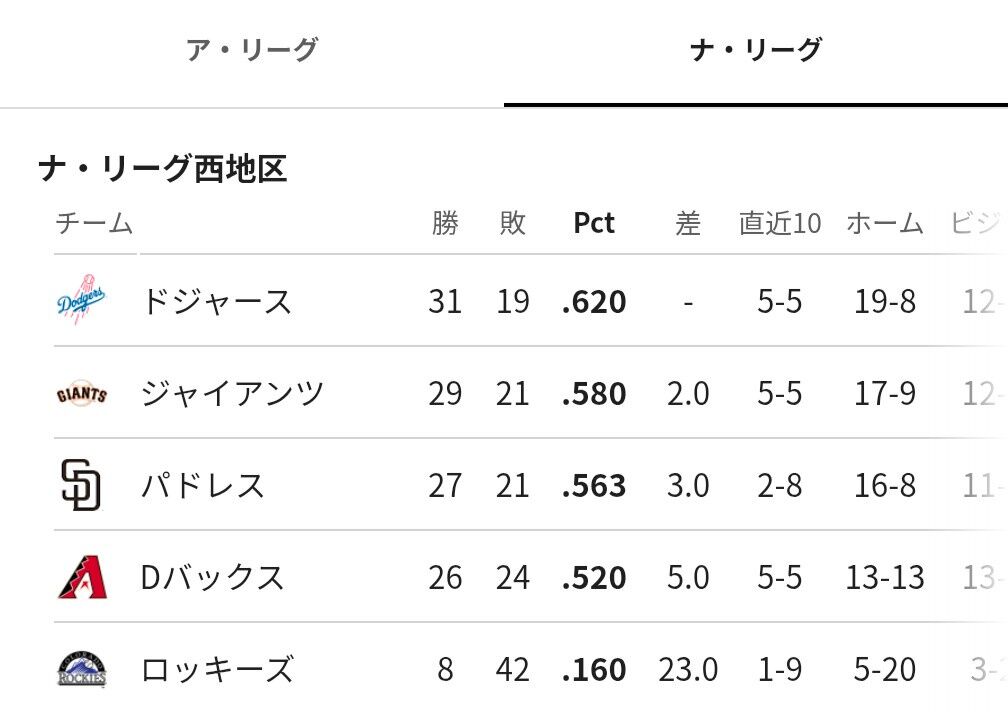
Task: Open the ドジャース team link
Action: 217,301
